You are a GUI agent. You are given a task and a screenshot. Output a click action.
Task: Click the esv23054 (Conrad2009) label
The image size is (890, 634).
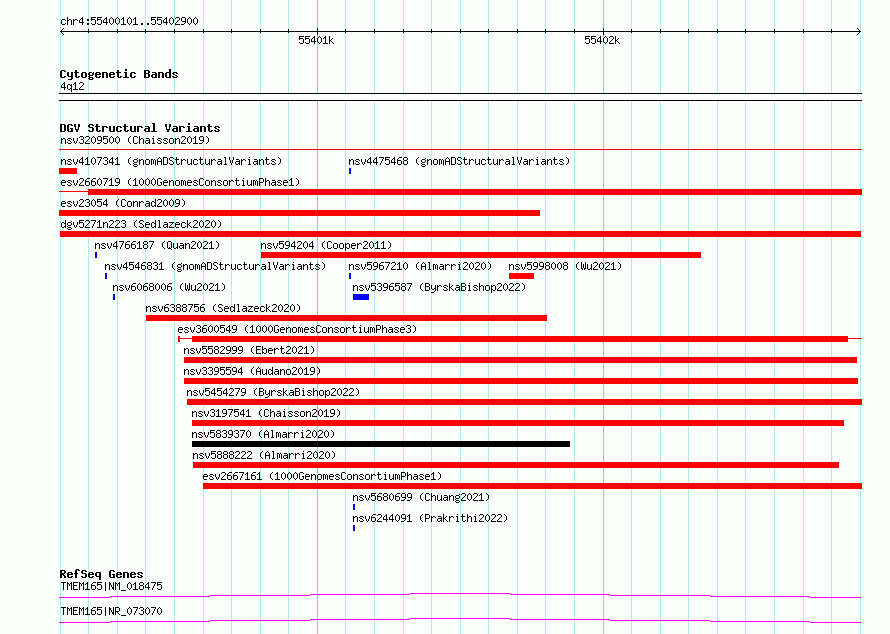123,203
